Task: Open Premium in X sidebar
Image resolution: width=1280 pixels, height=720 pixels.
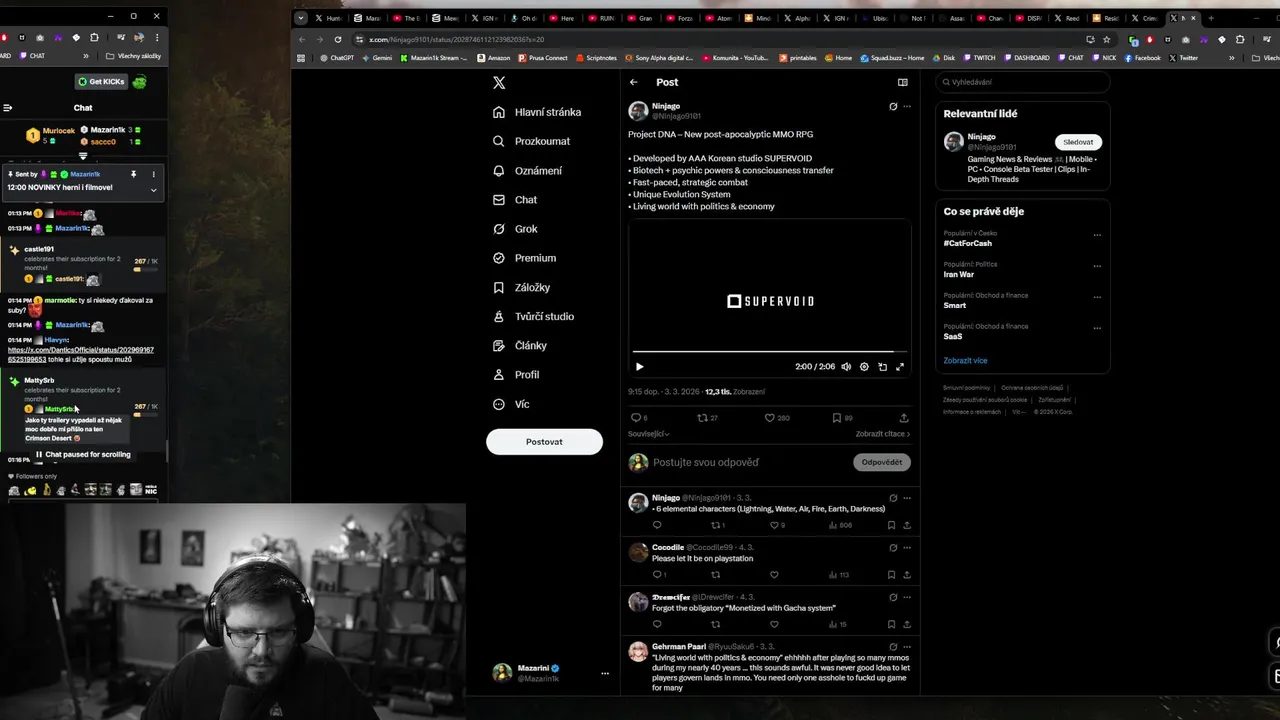Action: tap(524, 258)
